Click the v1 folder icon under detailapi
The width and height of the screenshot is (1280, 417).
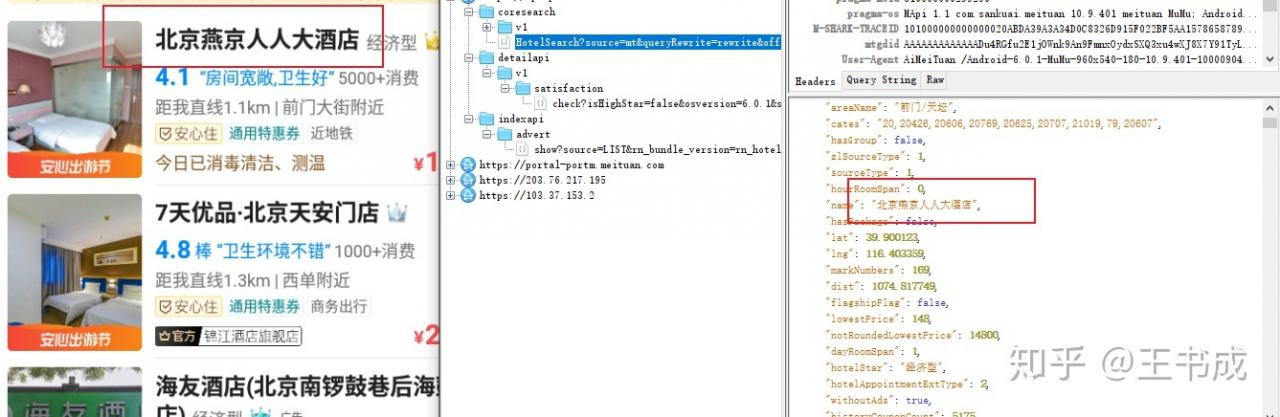503,73
